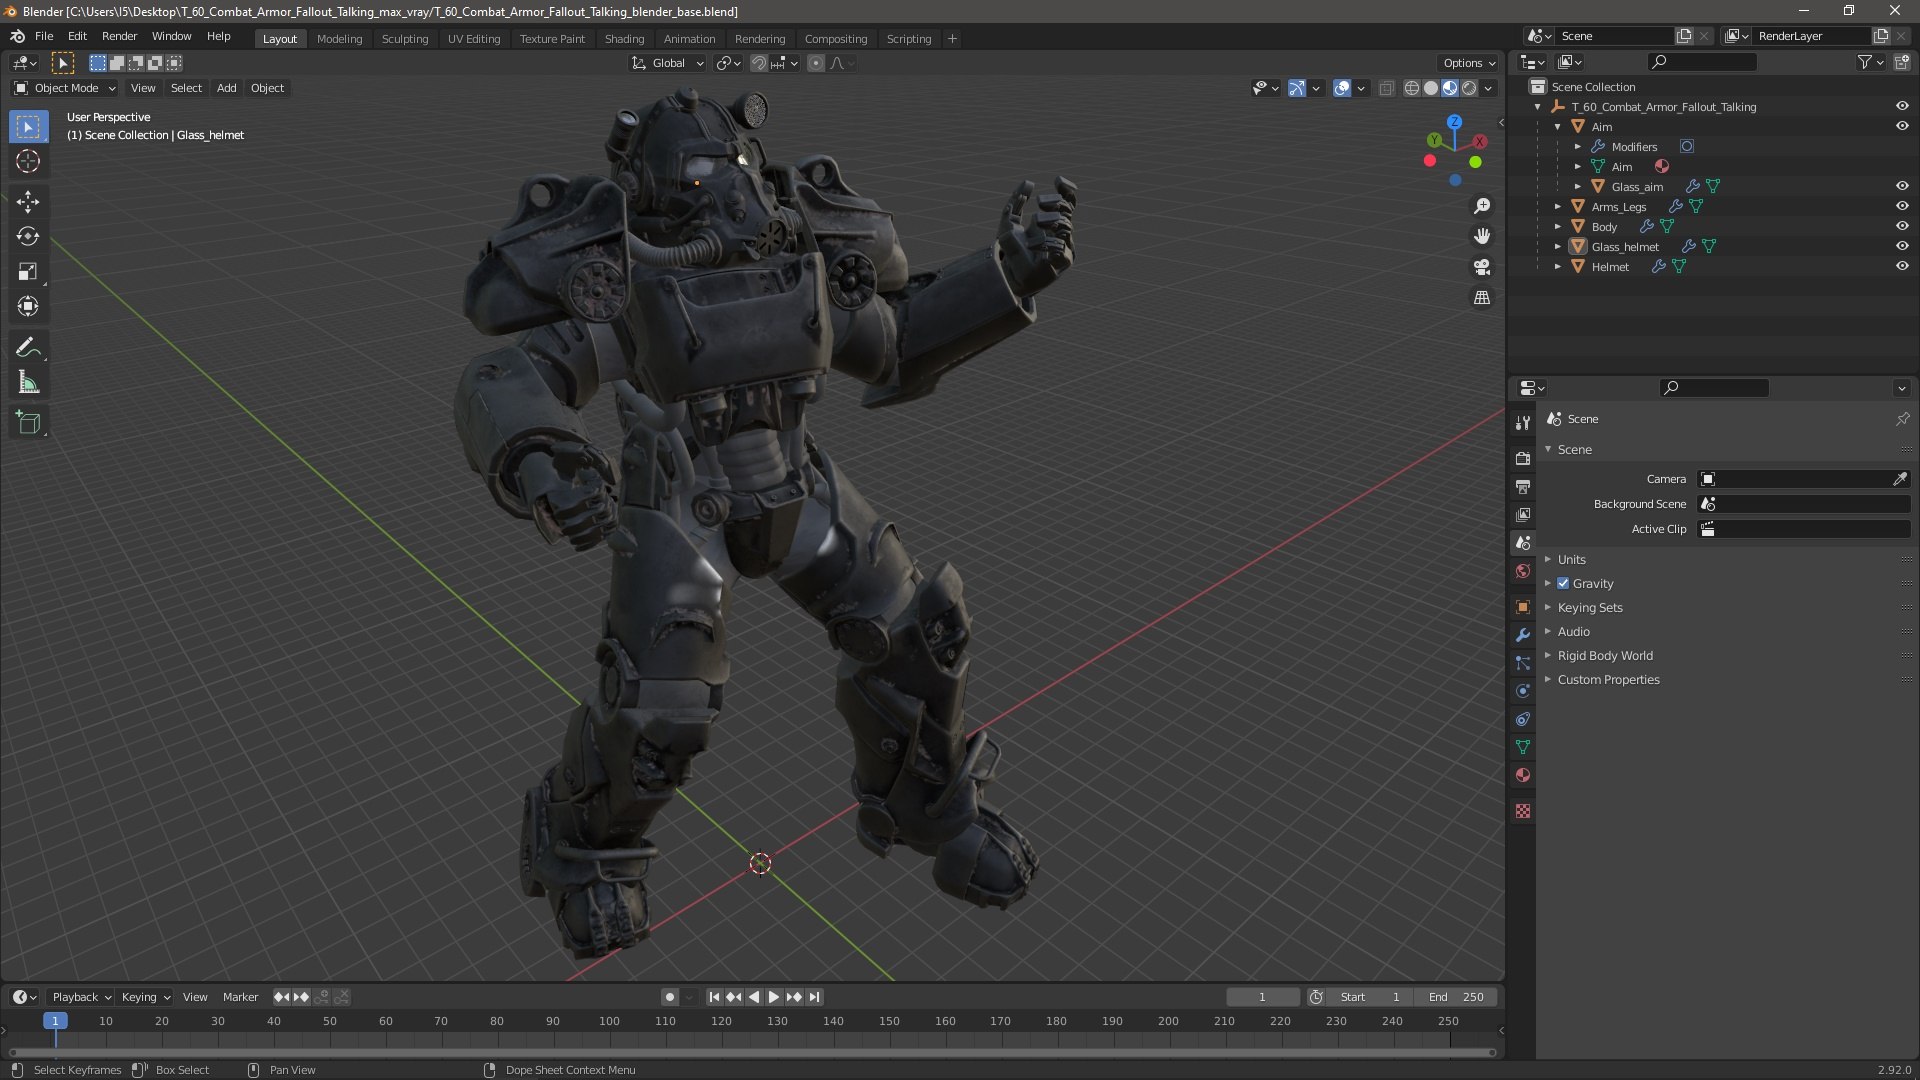1920x1080 pixels.
Task: Switch perspective/orthographic grid icon
Action: point(1482,298)
